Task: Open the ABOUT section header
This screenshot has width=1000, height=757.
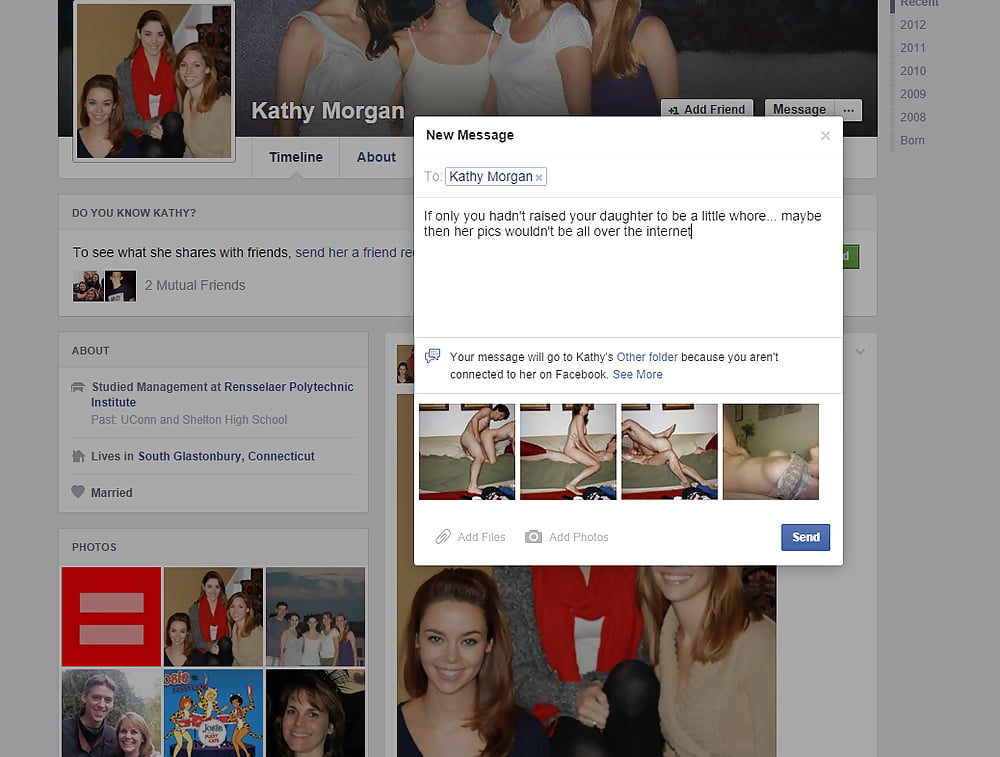Action: [91, 351]
